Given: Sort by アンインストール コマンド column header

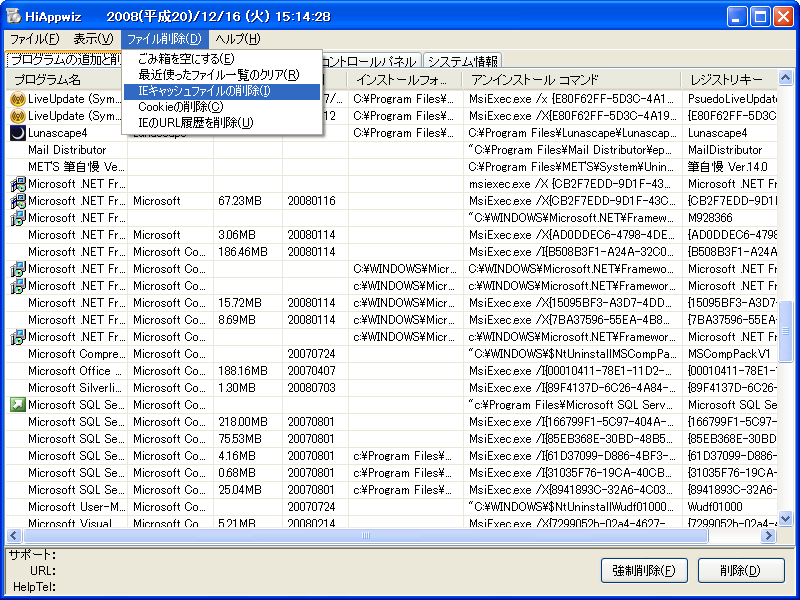Looking at the screenshot, I should click(x=572, y=80).
